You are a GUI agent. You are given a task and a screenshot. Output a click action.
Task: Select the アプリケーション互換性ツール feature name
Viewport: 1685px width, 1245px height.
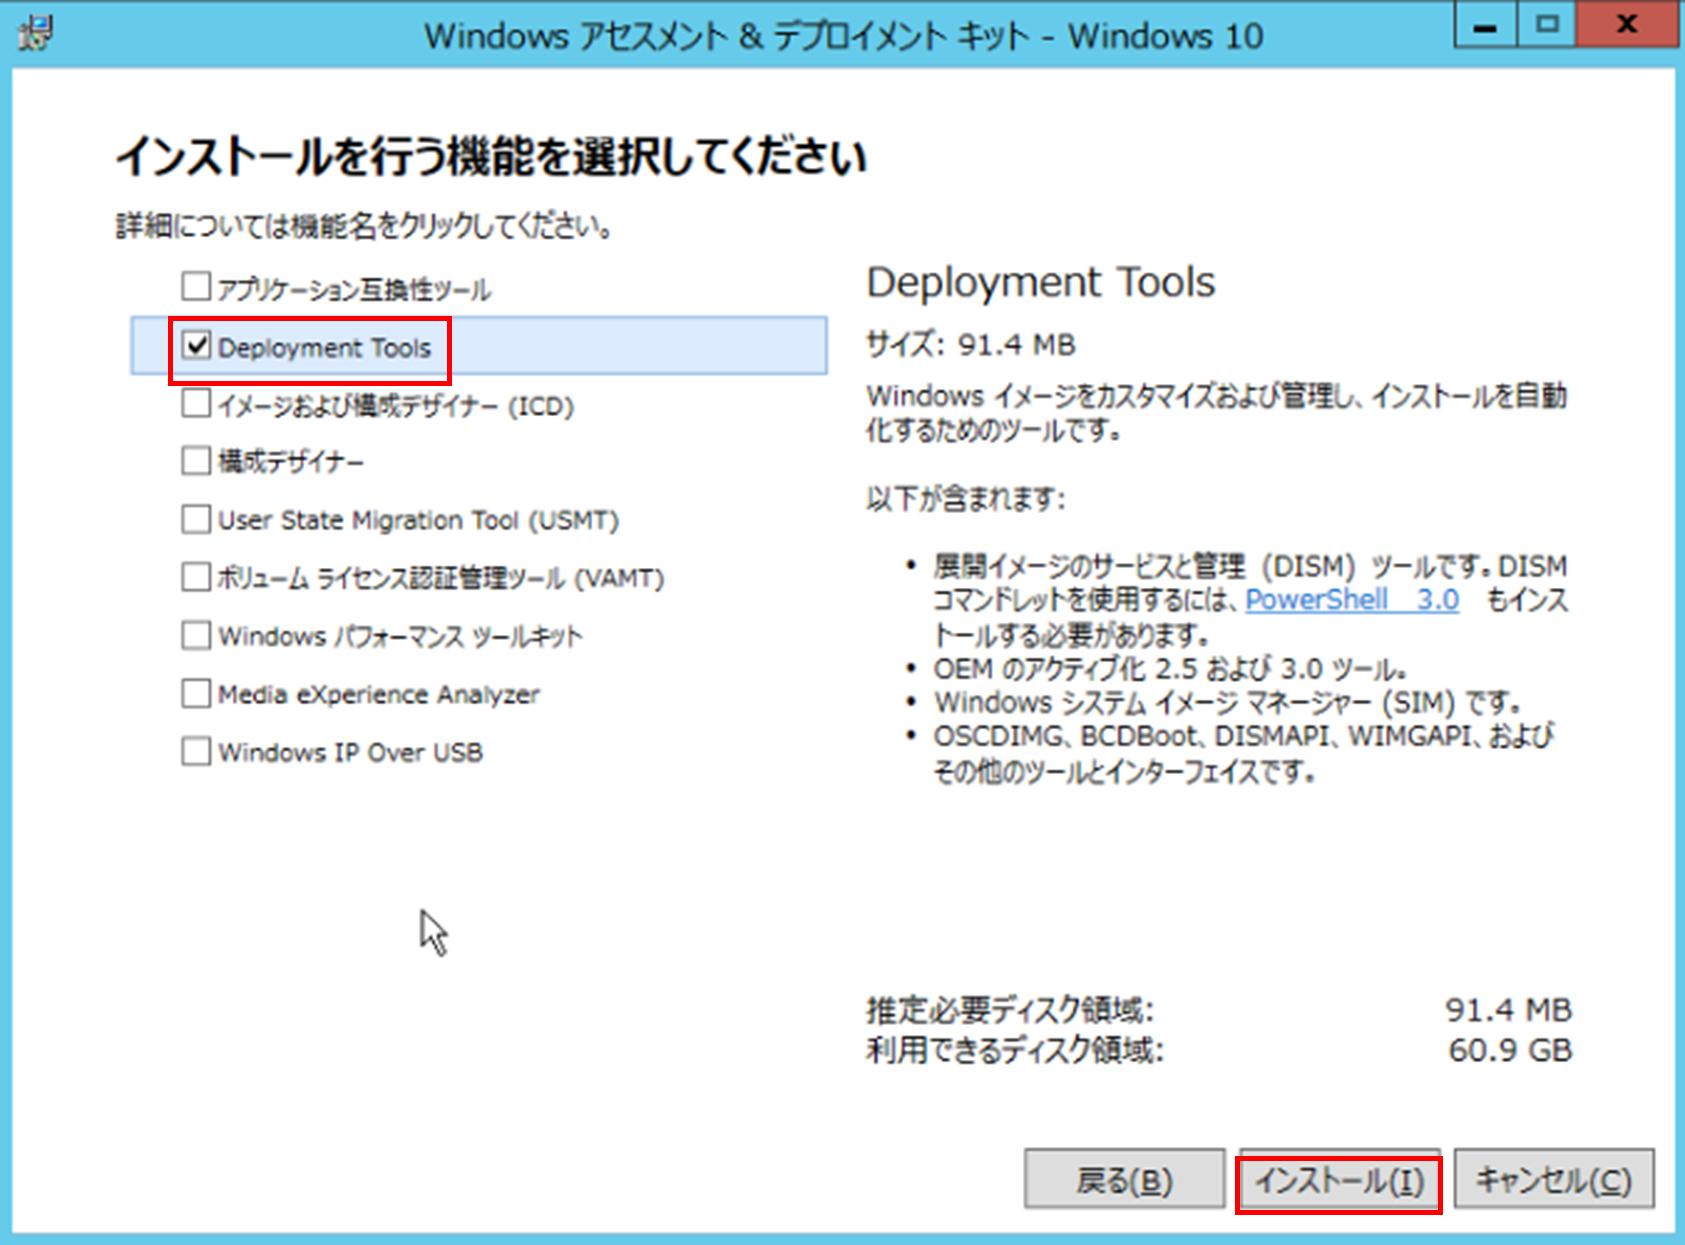(354, 289)
